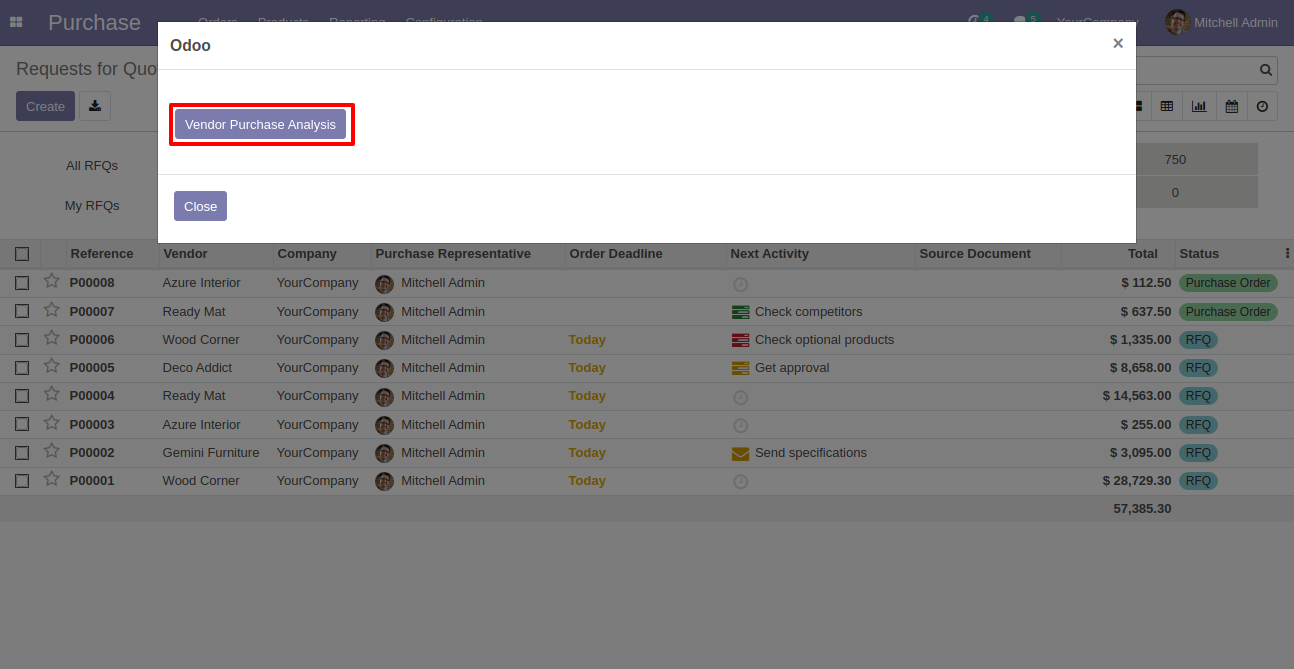
Task: Toggle the select-all checkbox in header
Action: click(22, 254)
